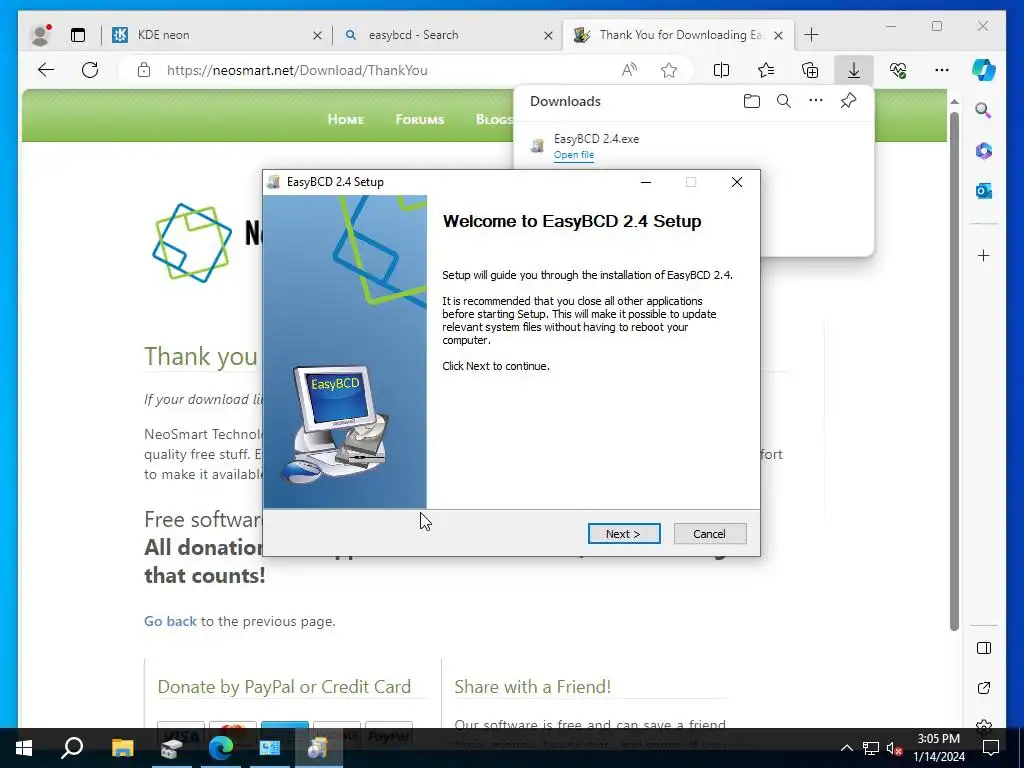The image size is (1024, 768).
Task: Click Microsoft Edge taskbar icon
Action: [x=221, y=748]
